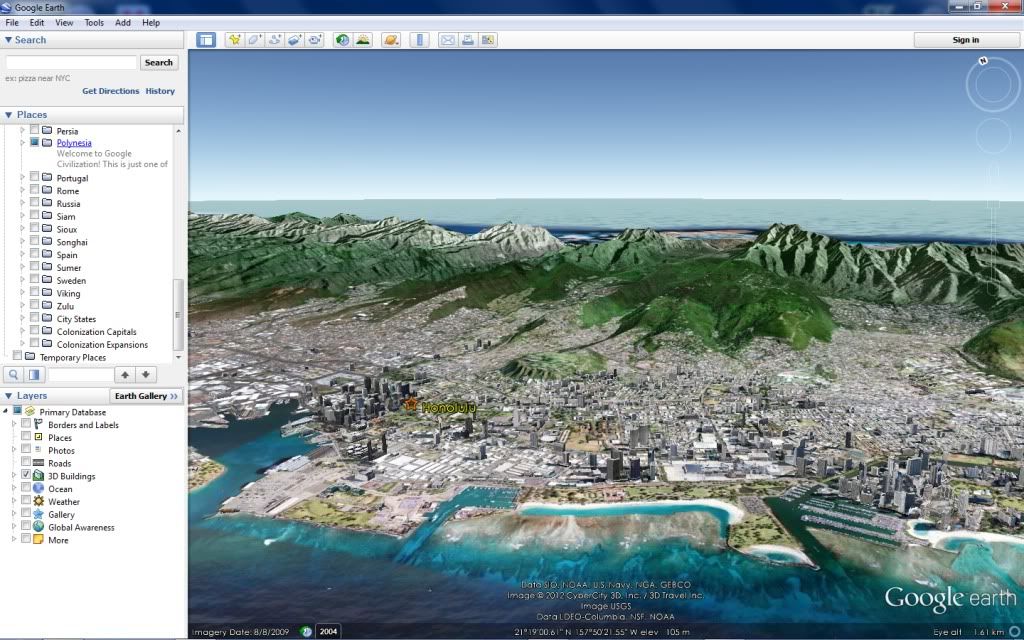Tick the Rome folder checkbox

(35, 190)
